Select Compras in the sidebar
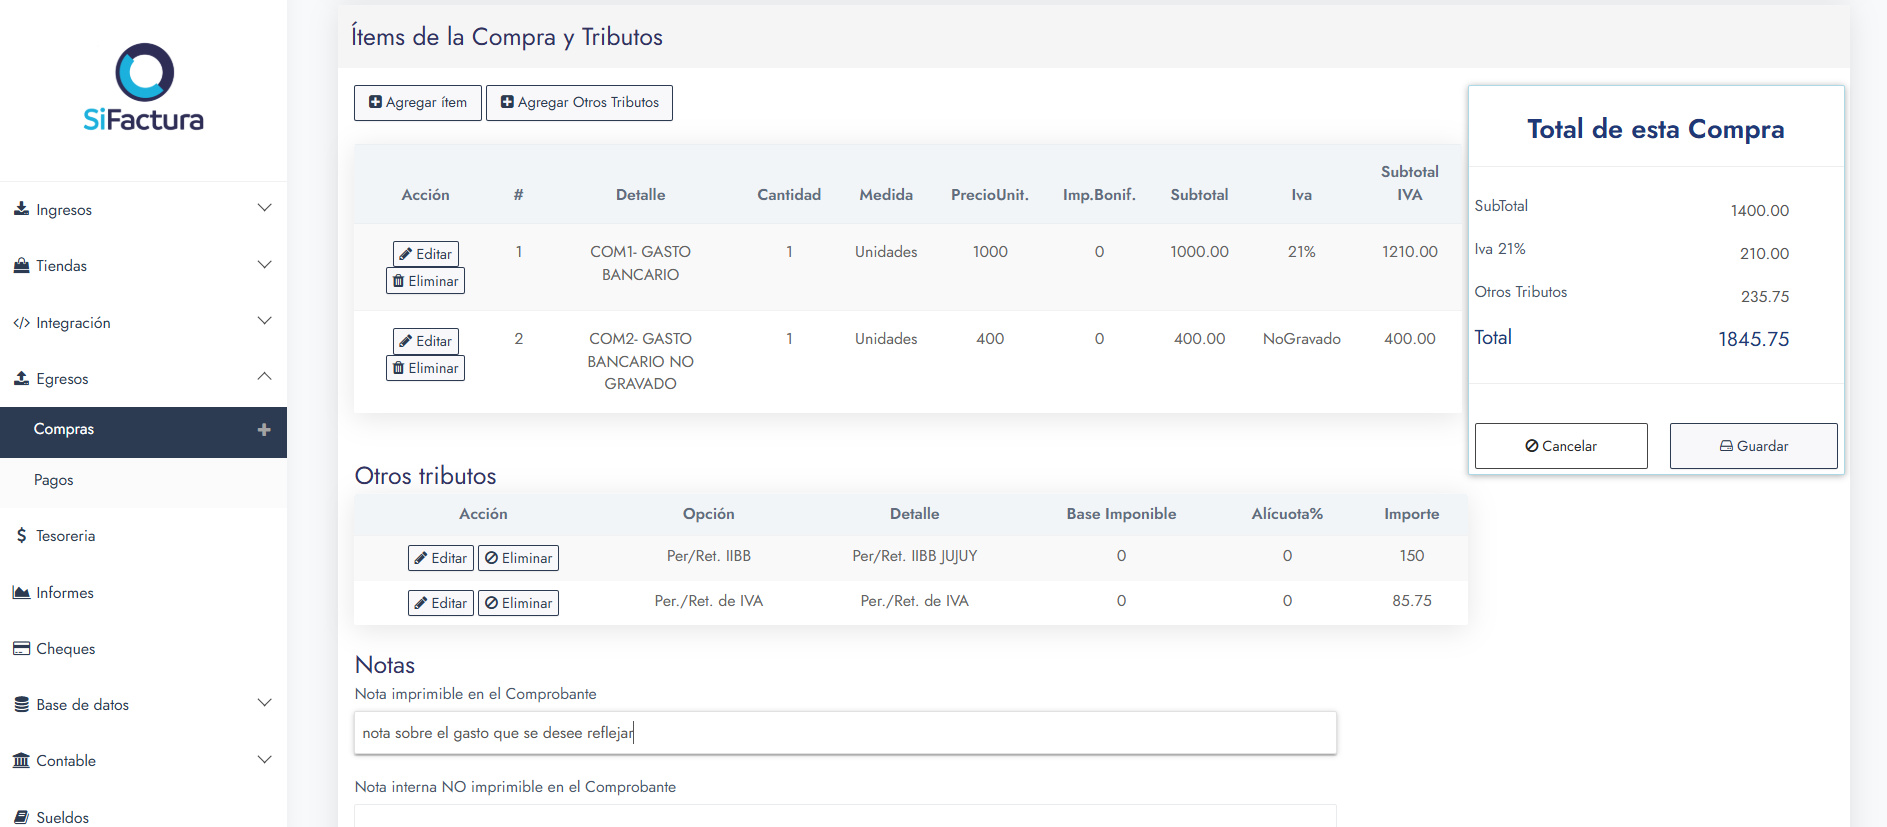 click(x=64, y=429)
